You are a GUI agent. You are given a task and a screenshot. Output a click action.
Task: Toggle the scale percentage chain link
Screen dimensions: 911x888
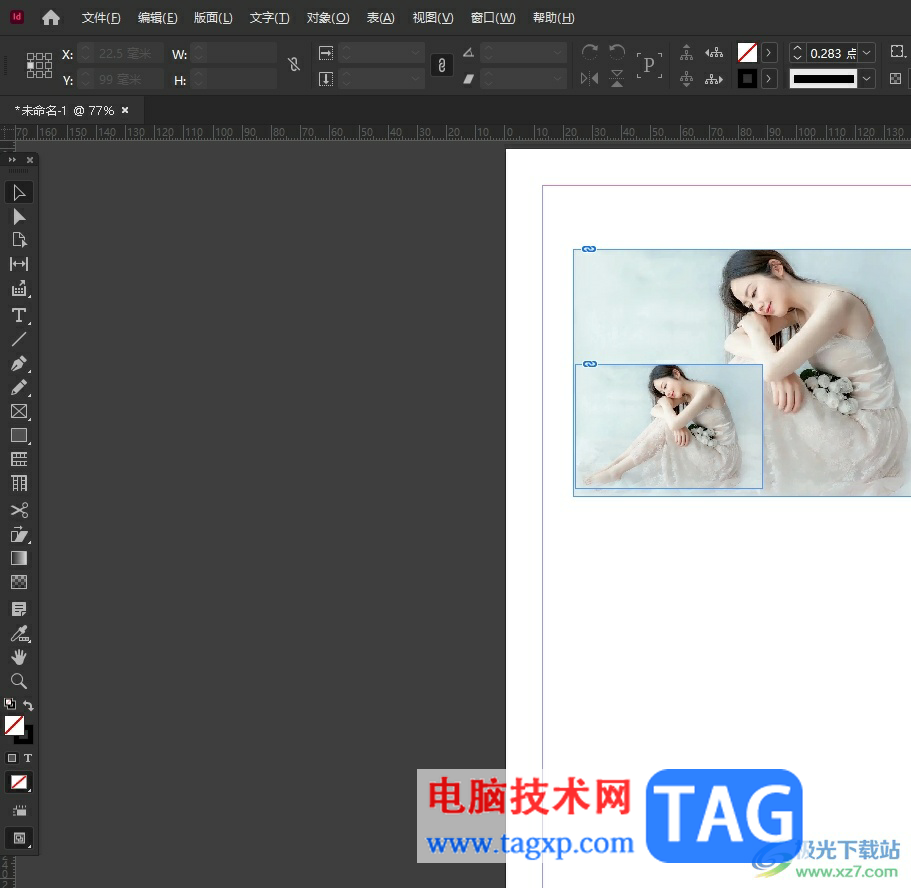[441, 65]
